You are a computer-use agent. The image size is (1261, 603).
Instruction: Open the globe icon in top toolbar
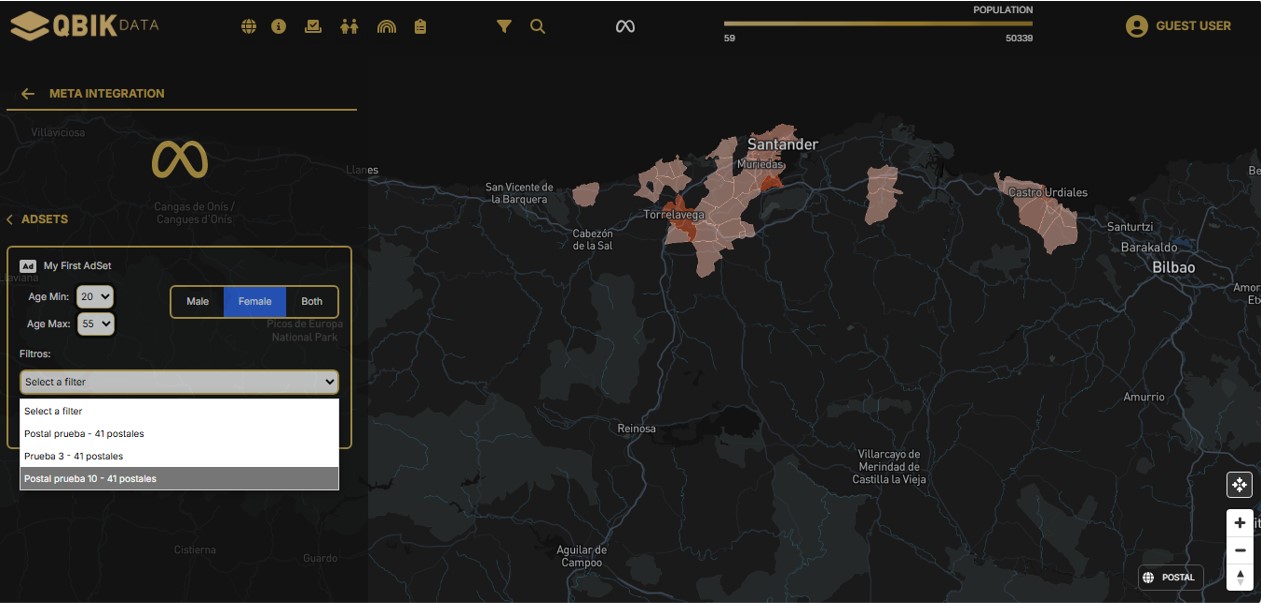tap(249, 27)
